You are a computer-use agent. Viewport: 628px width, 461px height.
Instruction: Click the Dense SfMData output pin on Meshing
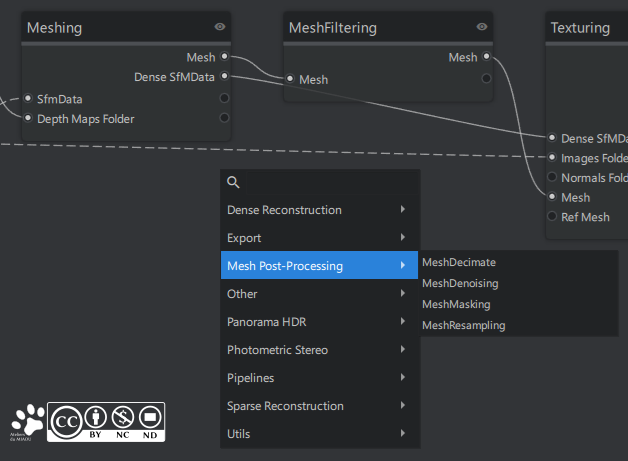(224, 76)
